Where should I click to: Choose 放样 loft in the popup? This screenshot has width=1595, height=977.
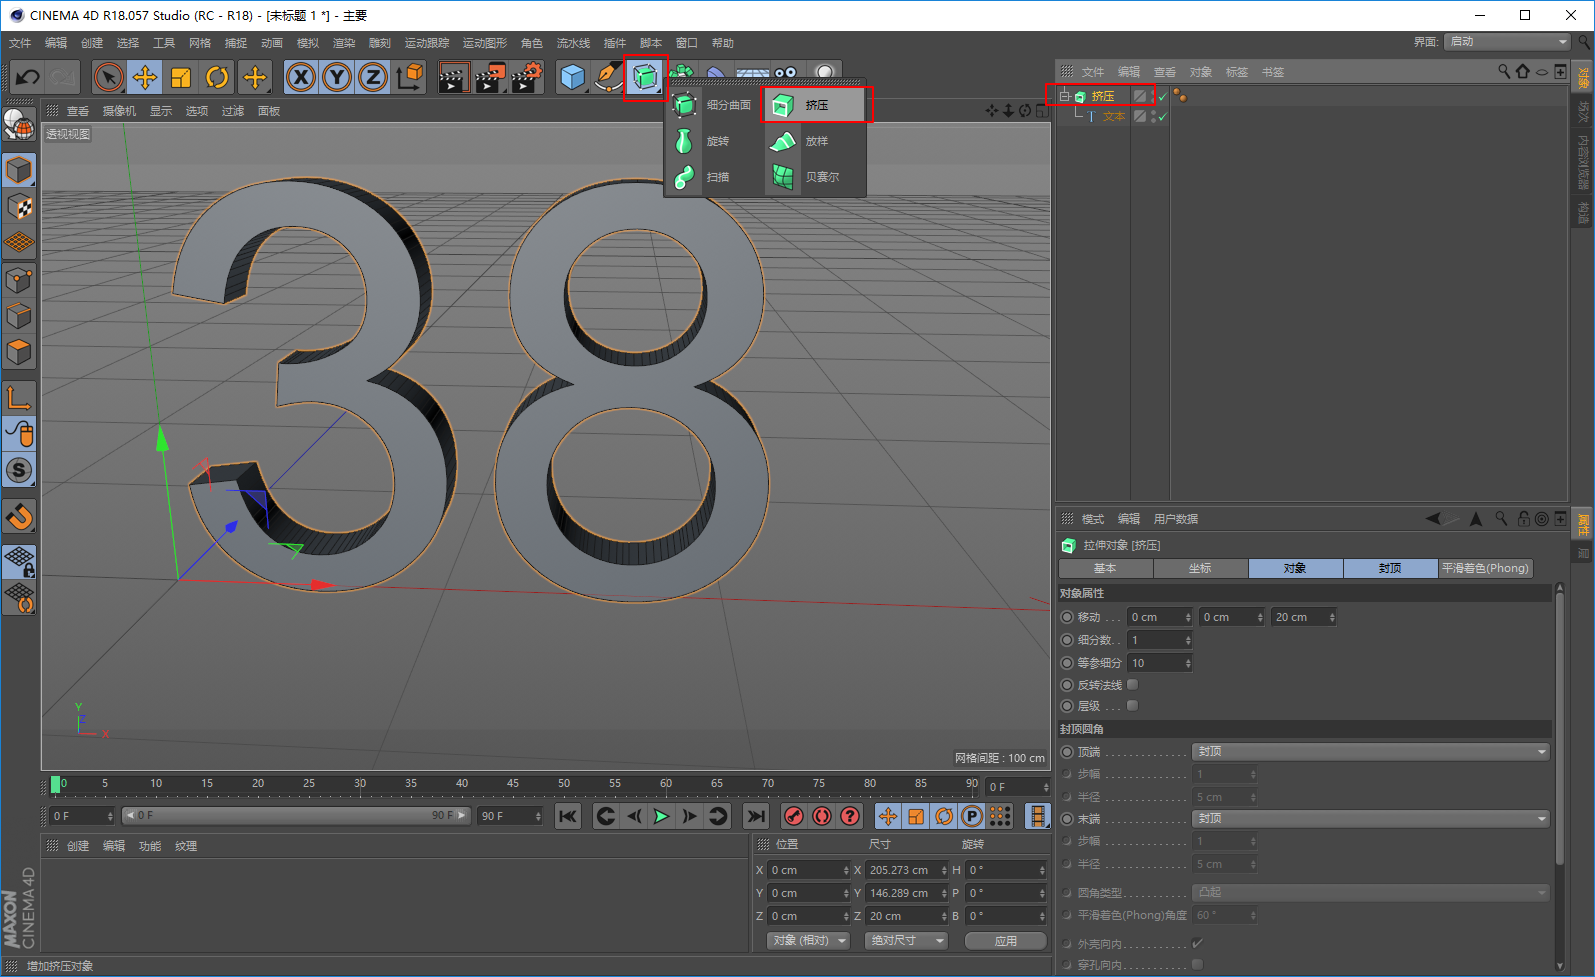(816, 141)
